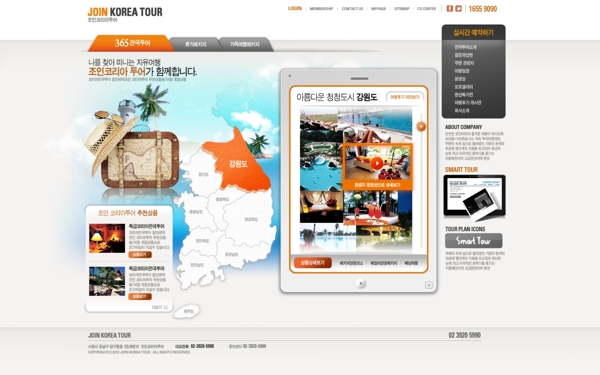Close the tablet panel with X icon
Screen dimensions: 600x375
429,285
